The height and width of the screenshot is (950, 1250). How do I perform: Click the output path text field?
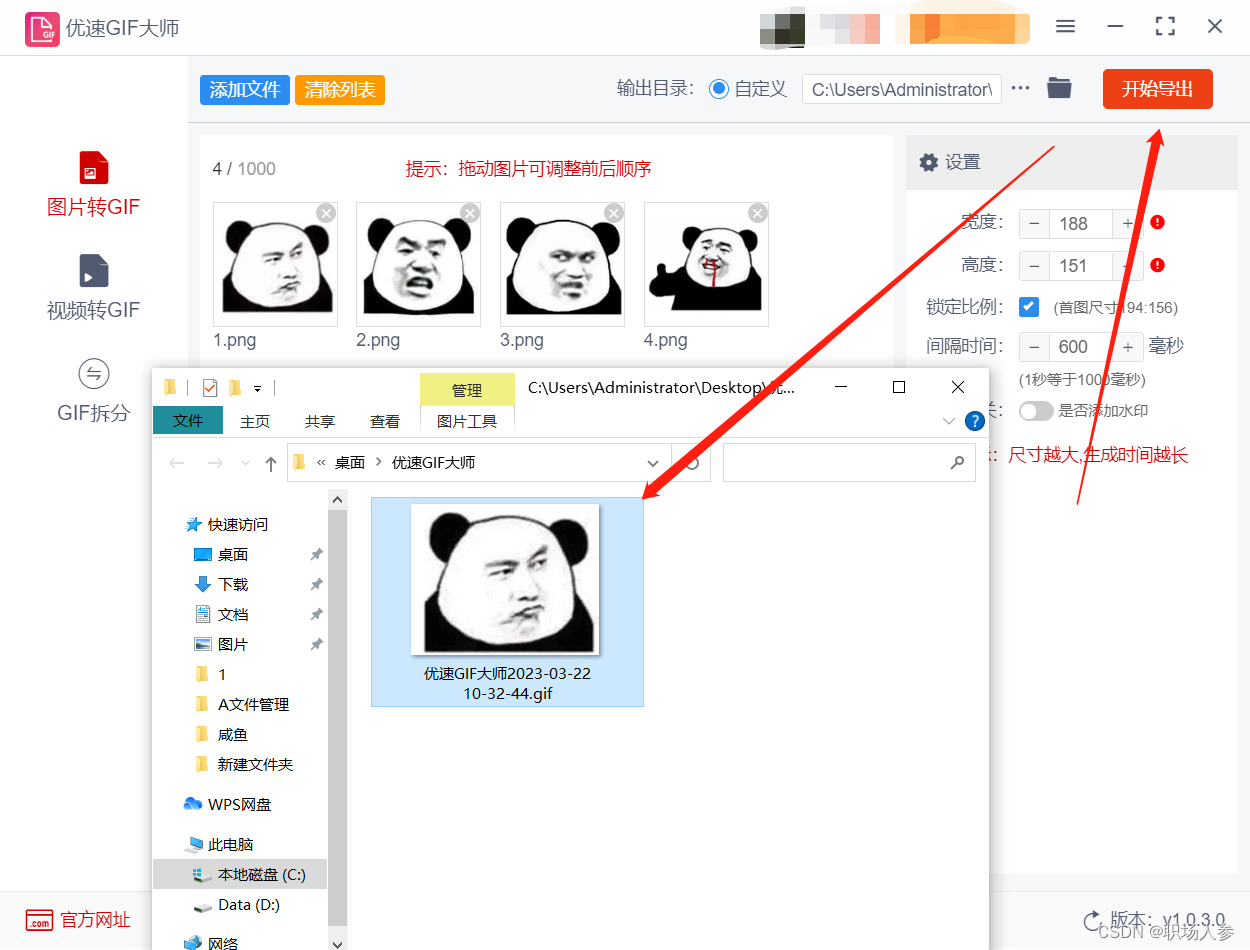click(x=901, y=89)
